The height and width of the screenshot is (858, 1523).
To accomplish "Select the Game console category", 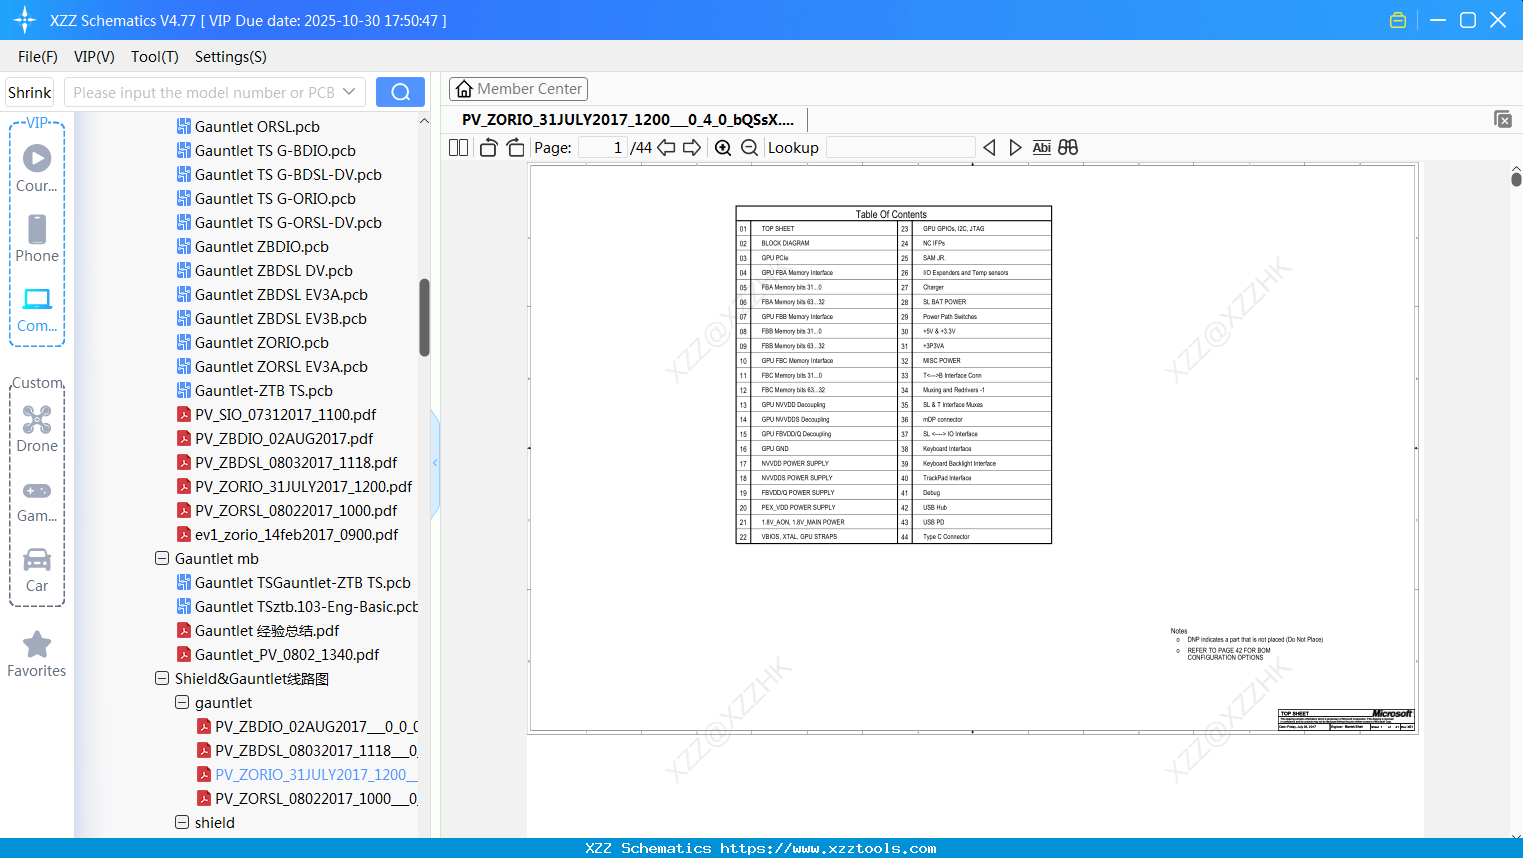I will point(37,500).
